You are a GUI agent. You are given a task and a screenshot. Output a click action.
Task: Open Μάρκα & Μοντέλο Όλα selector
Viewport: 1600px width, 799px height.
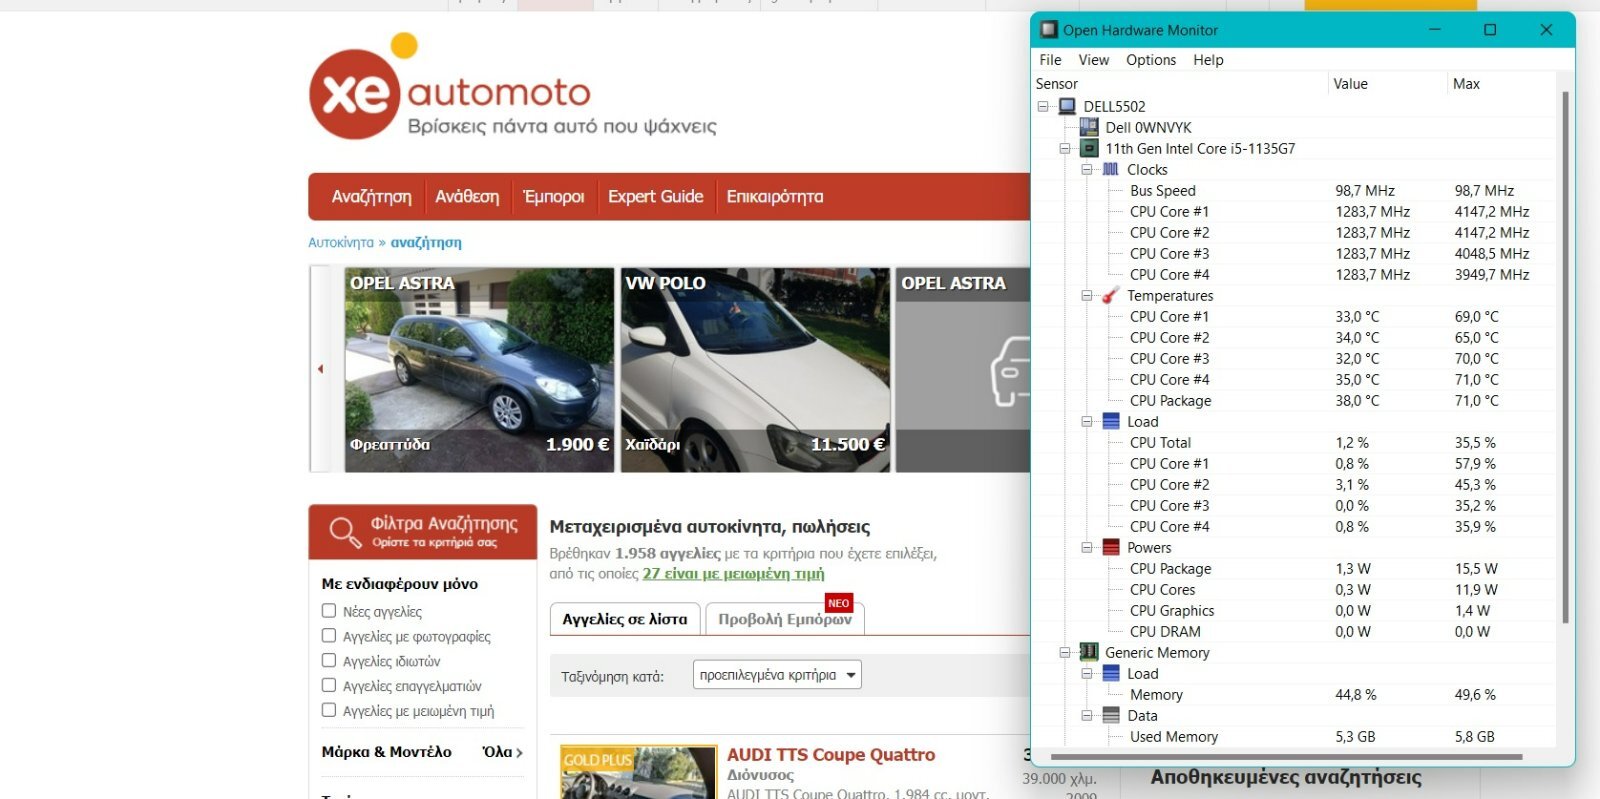click(x=502, y=752)
